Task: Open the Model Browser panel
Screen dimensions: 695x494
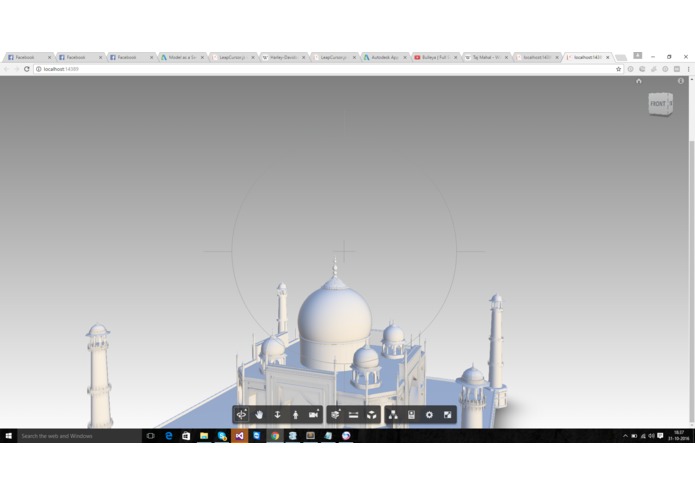Action: click(393, 415)
